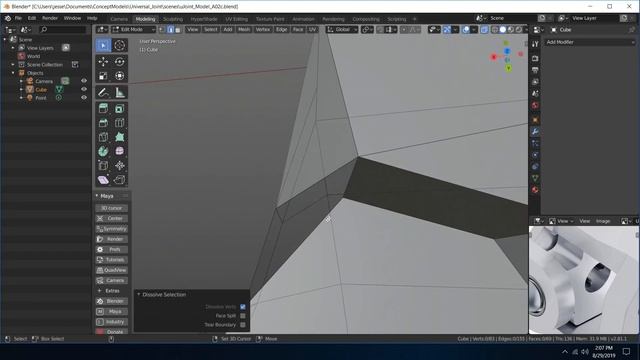
Task: Open the Render menu
Action: coord(50,18)
